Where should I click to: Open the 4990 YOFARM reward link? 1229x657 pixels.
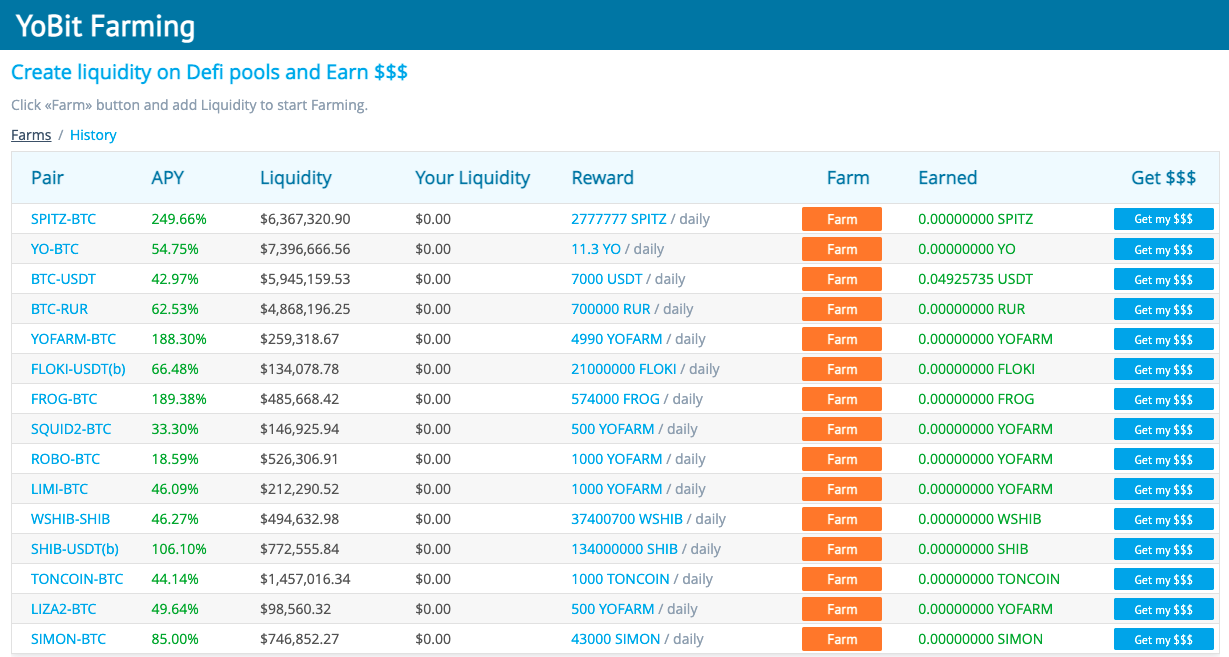617,339
